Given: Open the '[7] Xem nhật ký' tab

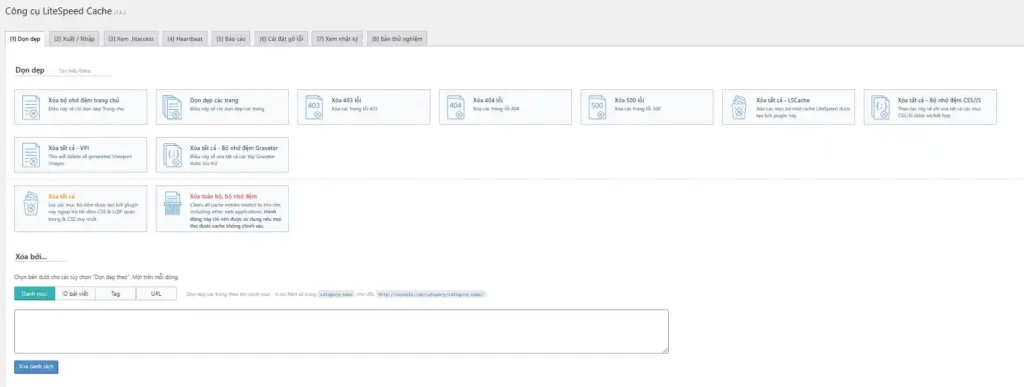Looking at the screenshot, I should (338, 39).
